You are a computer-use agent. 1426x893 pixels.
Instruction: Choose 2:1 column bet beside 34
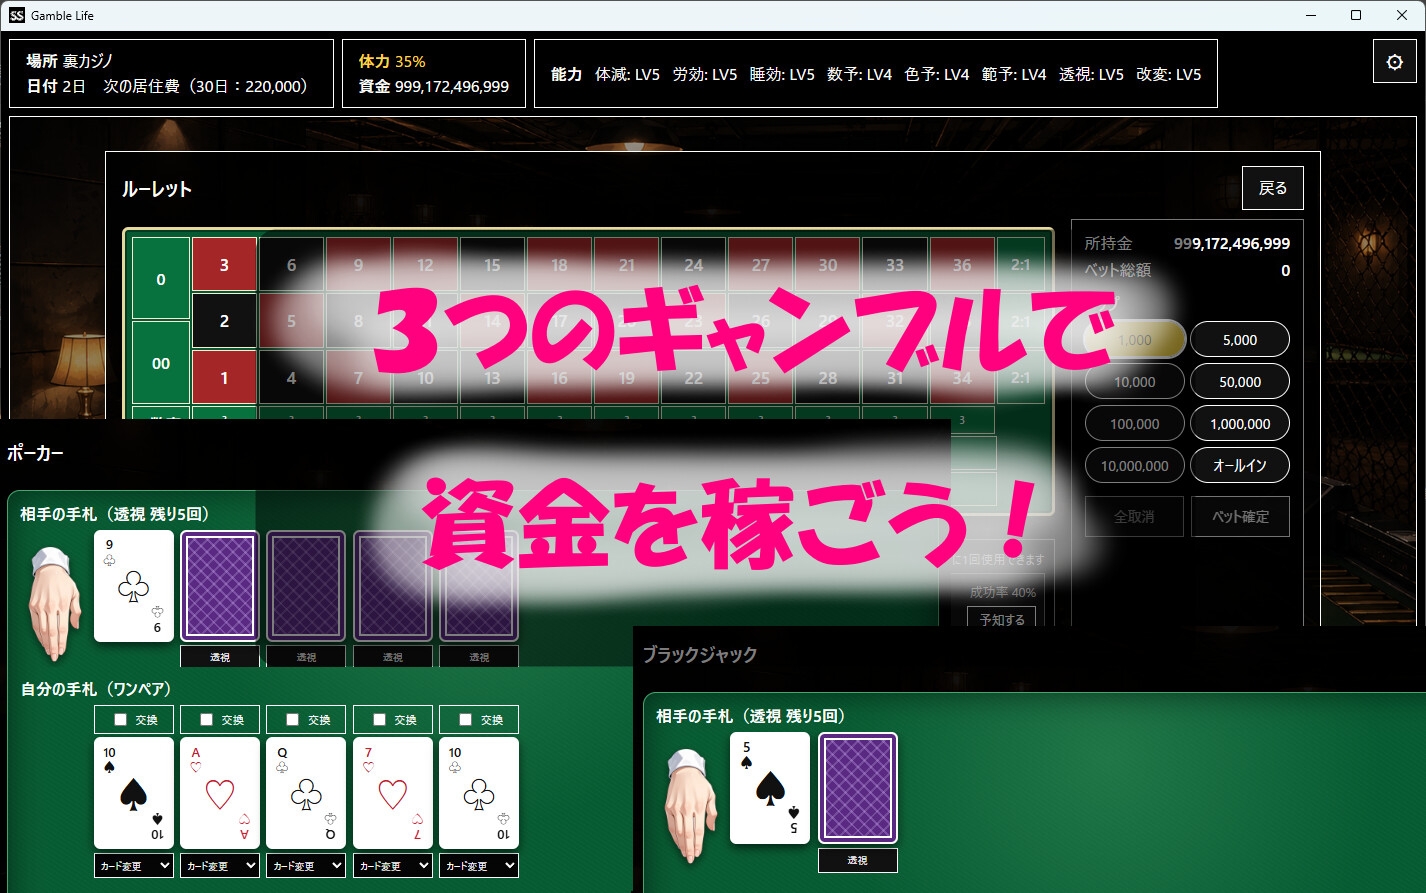(x=1021, y=378)
